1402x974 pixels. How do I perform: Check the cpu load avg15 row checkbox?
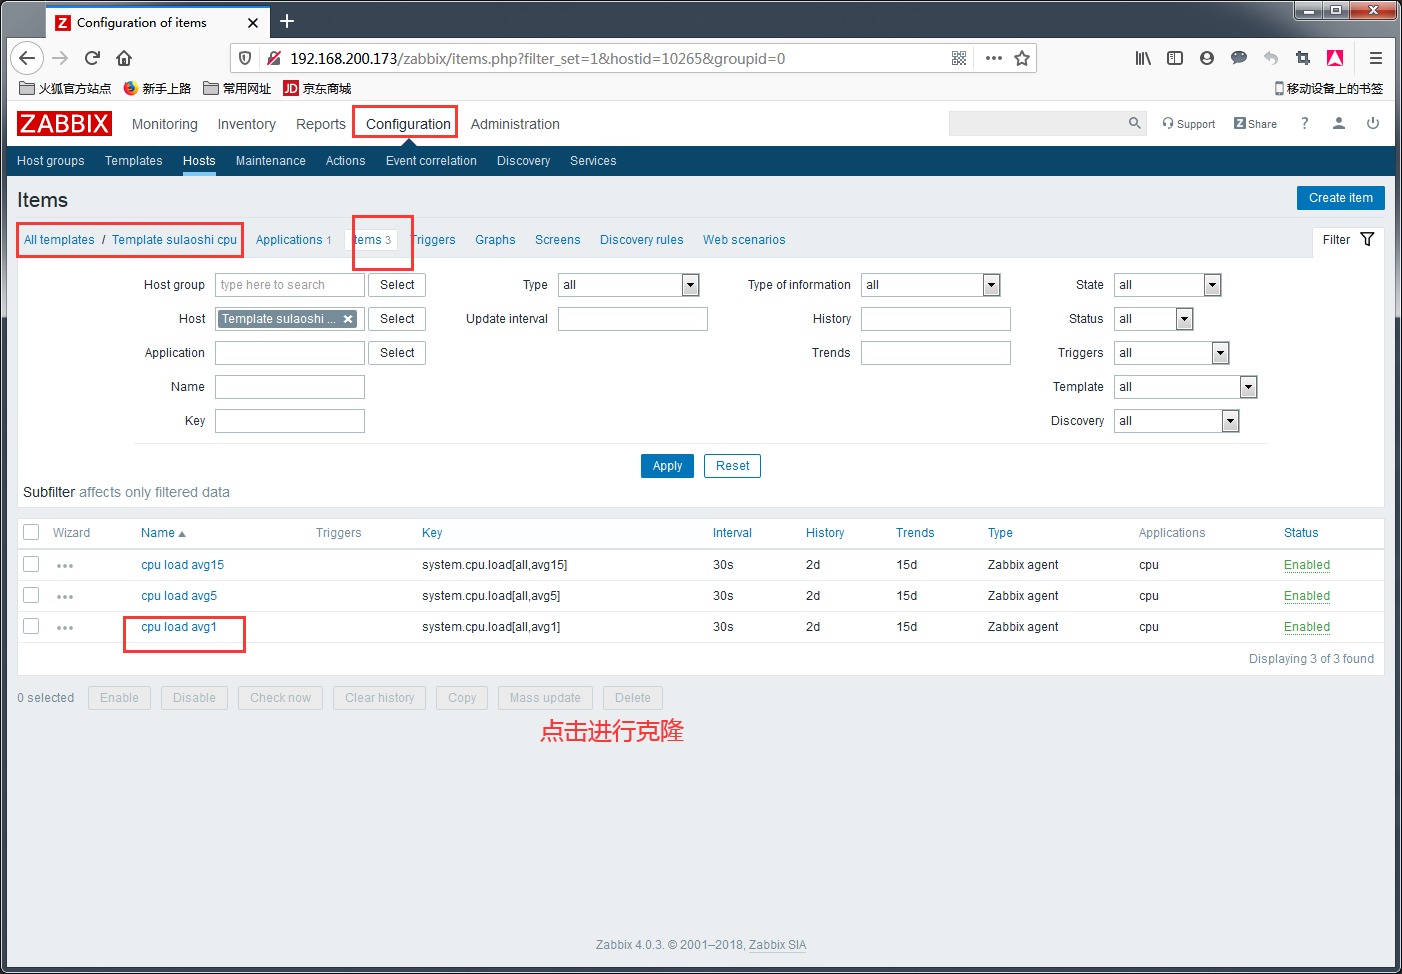(x=31, y=564)
